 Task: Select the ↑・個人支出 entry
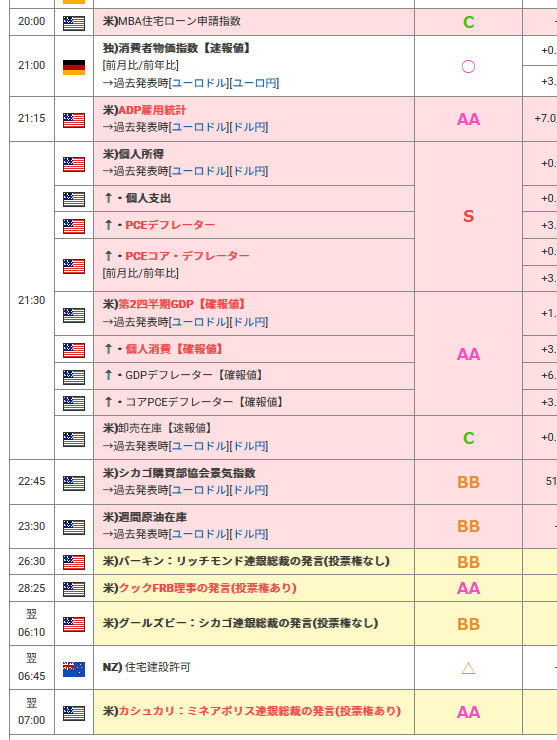click(x=137, y=198)
